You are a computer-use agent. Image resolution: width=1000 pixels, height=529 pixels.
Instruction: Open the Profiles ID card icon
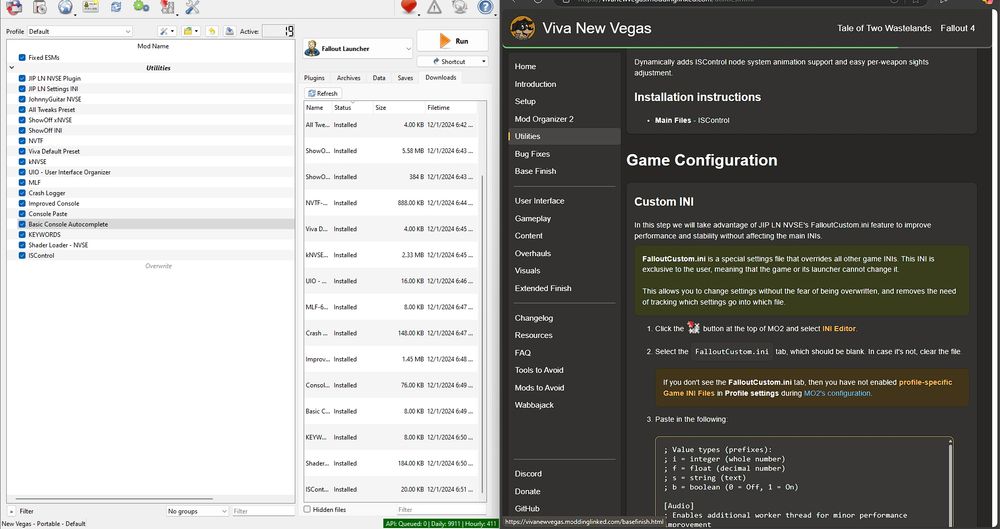click(91, 7)
